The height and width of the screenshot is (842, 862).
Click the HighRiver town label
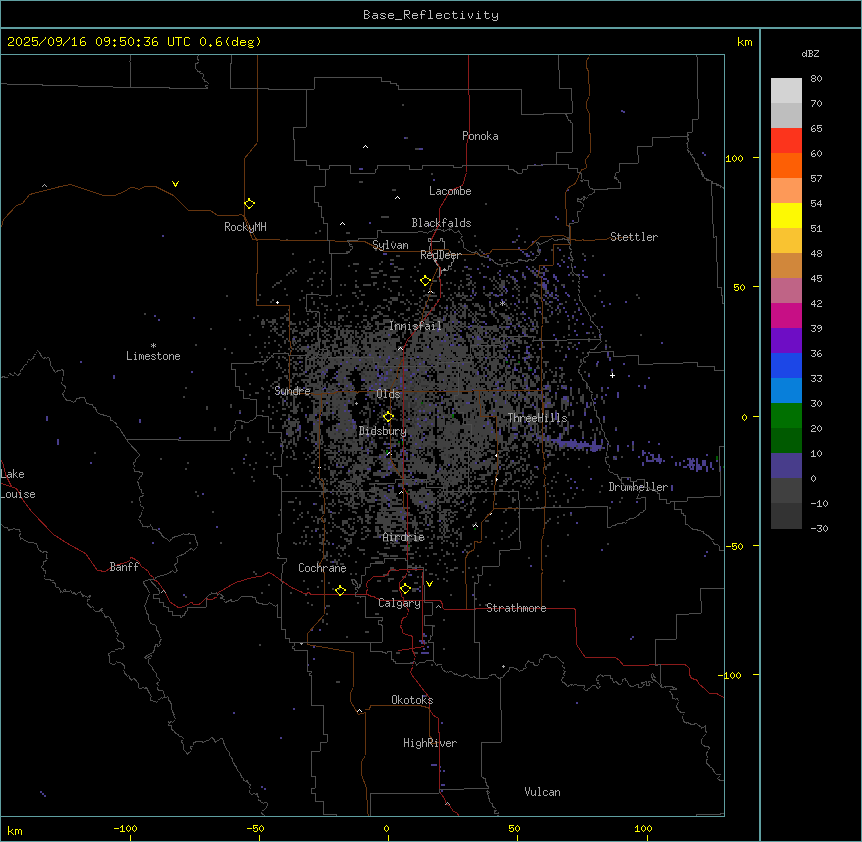430,743
